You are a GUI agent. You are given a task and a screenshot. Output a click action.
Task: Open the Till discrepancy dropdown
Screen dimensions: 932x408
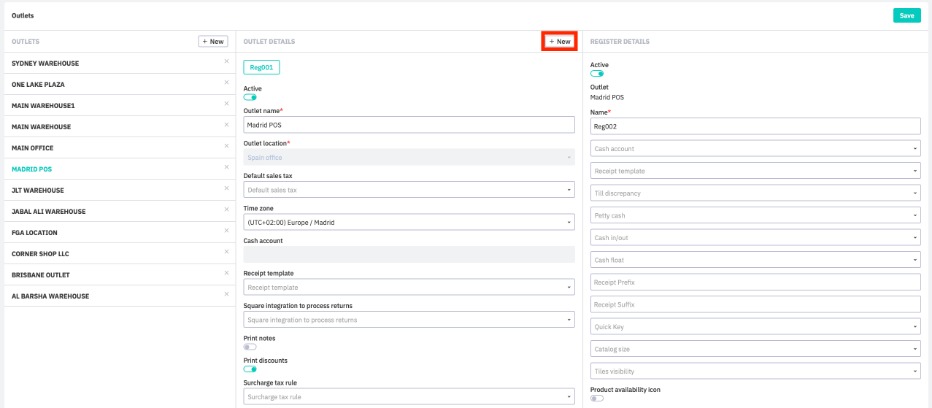pyautogui.click(x=754, y=193)
